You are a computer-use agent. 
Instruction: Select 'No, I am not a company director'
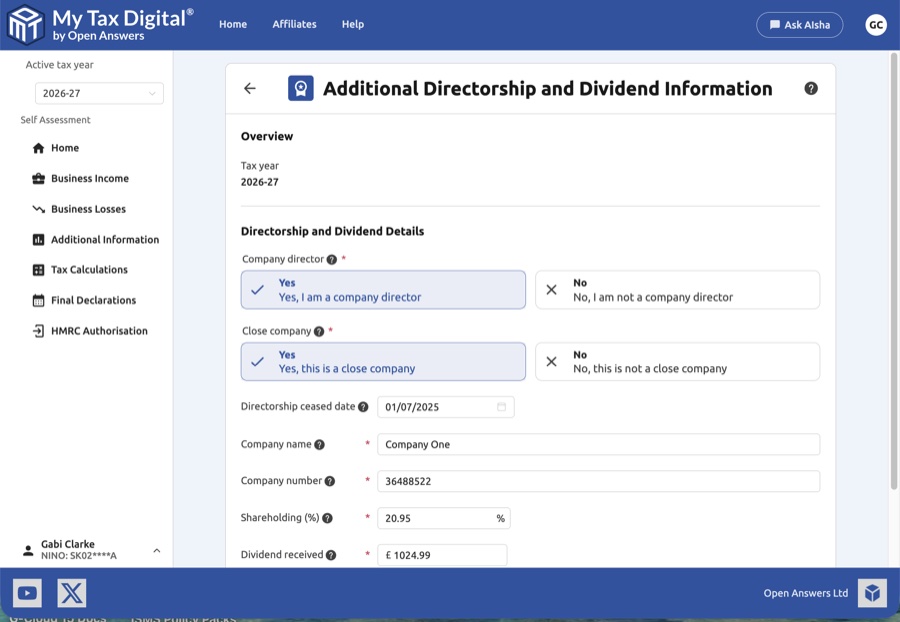pos(677,290)
